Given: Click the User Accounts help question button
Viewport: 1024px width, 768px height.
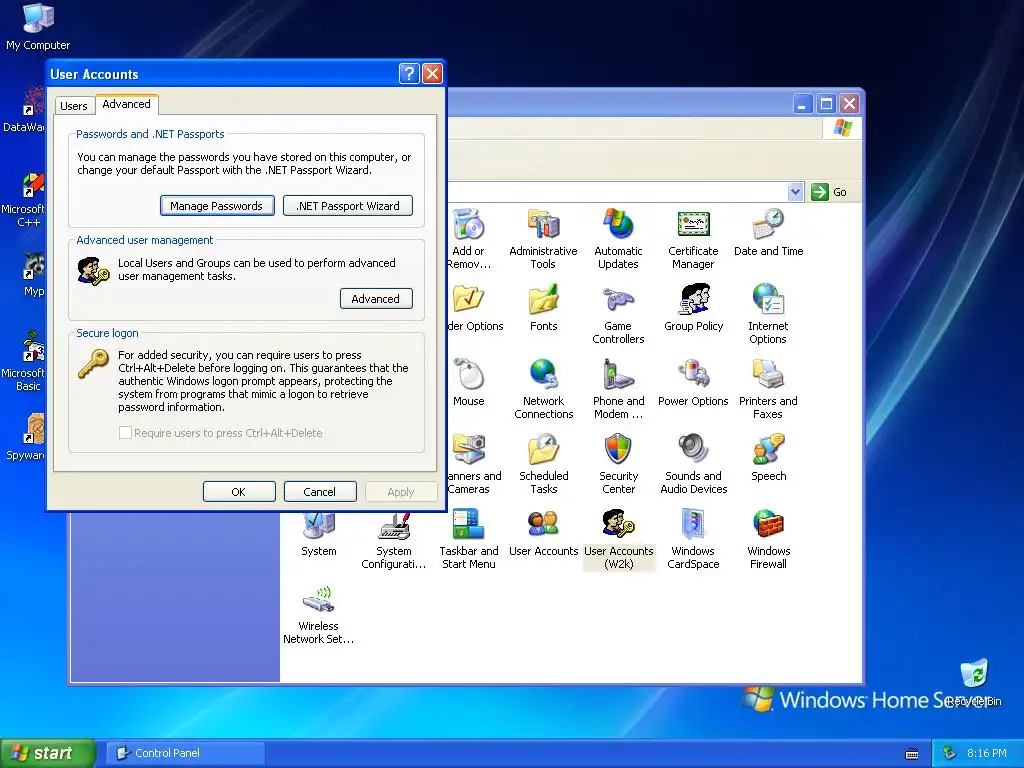Looking at the screenshot, I should pos(409,73).
